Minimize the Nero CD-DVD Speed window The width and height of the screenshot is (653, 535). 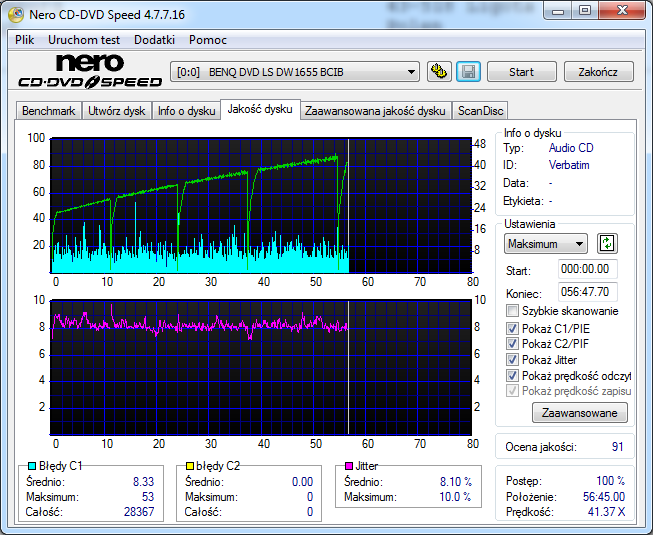click(558, 11)
